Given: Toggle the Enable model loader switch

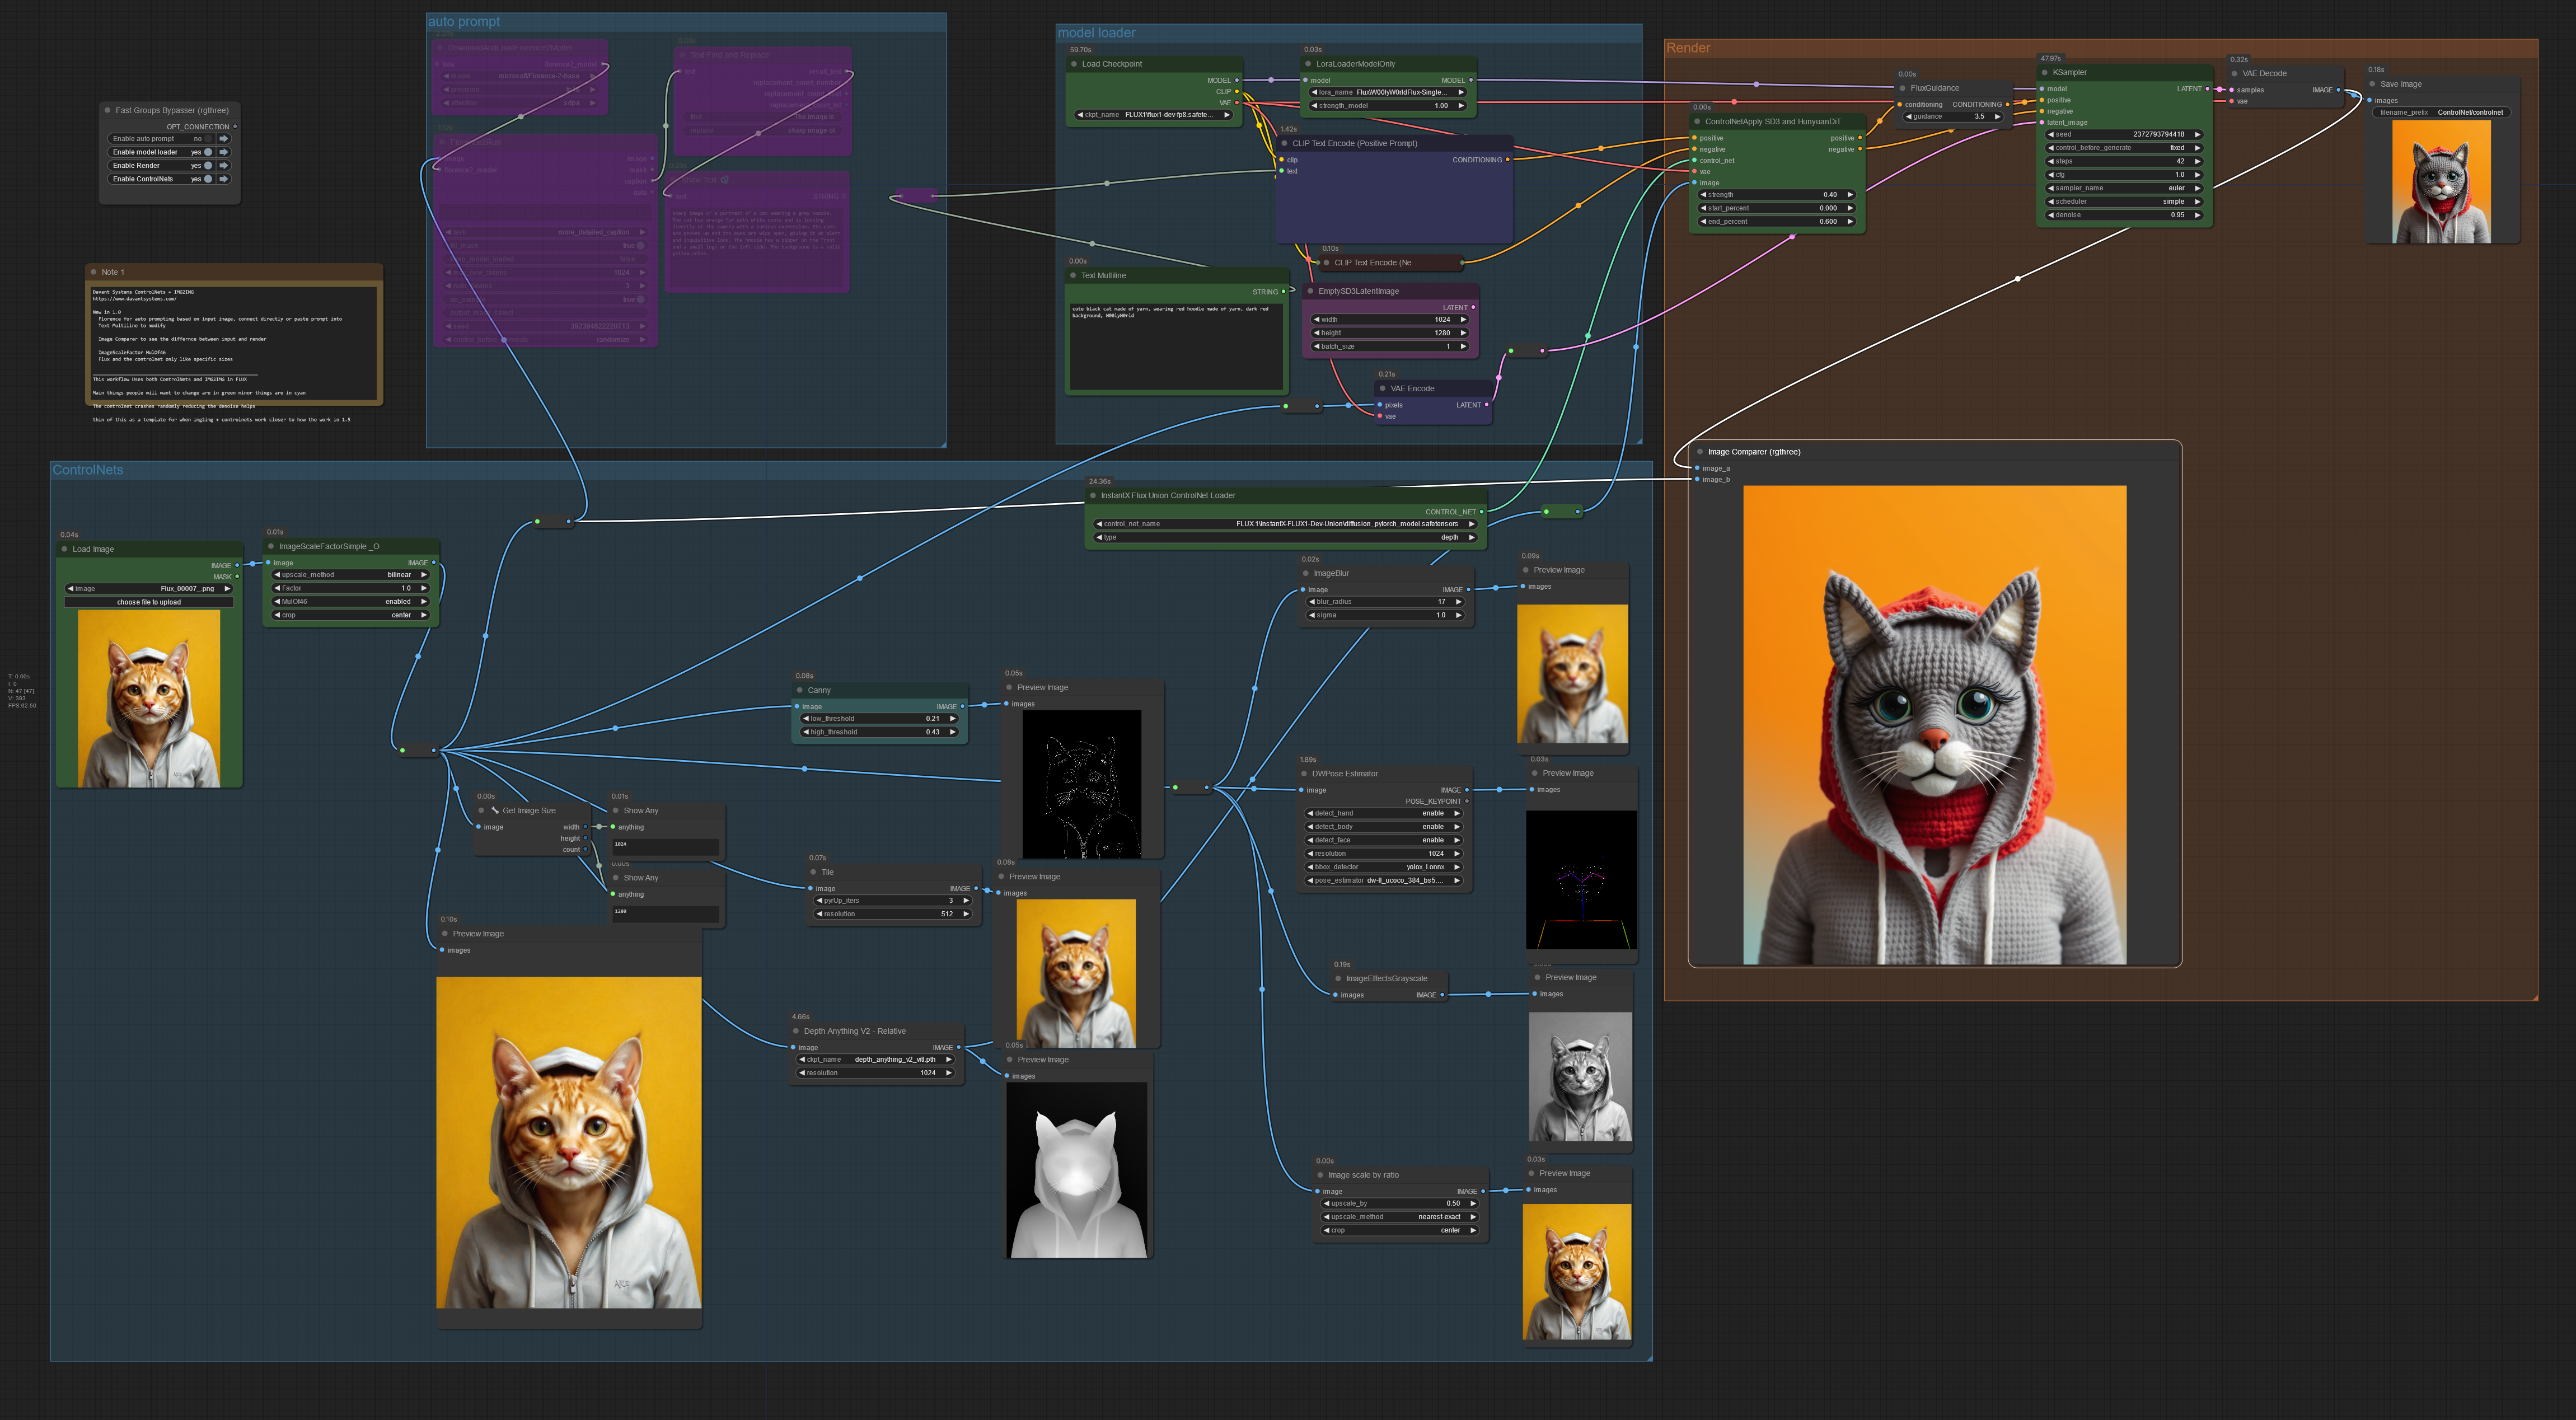Looking at the screenshot, I should tap(208, 152).
